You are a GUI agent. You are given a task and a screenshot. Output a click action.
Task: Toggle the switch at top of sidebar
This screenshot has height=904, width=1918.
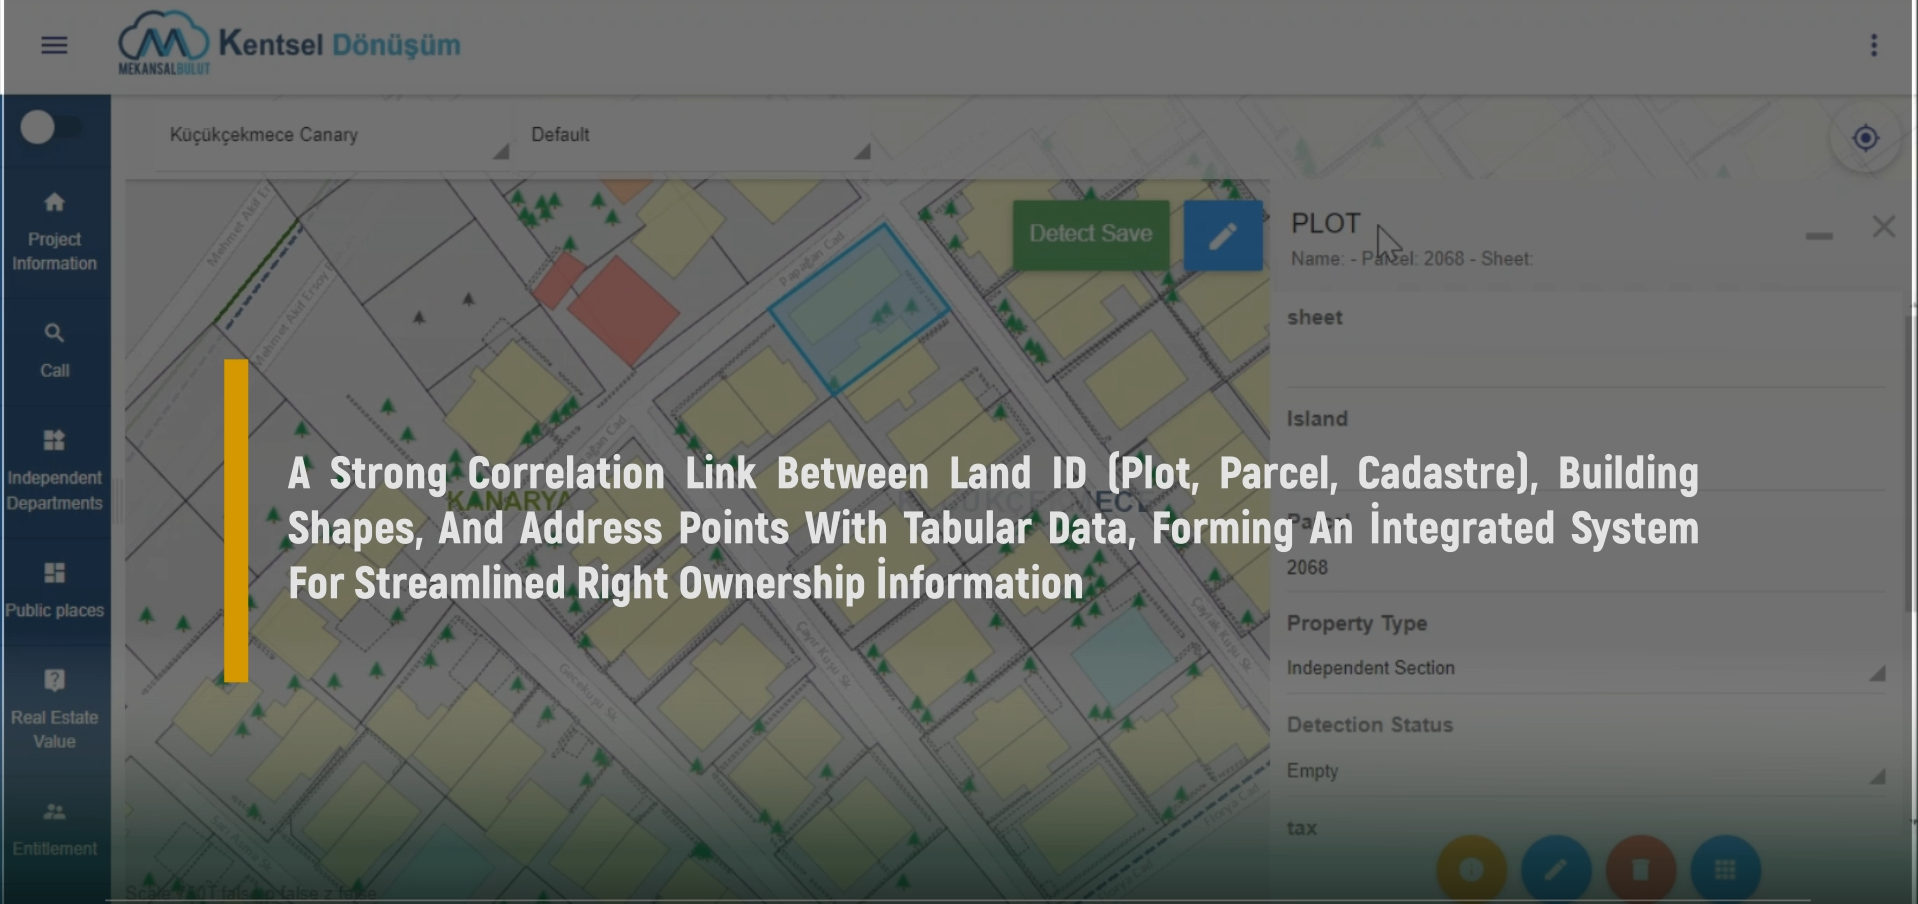(50, 128)
